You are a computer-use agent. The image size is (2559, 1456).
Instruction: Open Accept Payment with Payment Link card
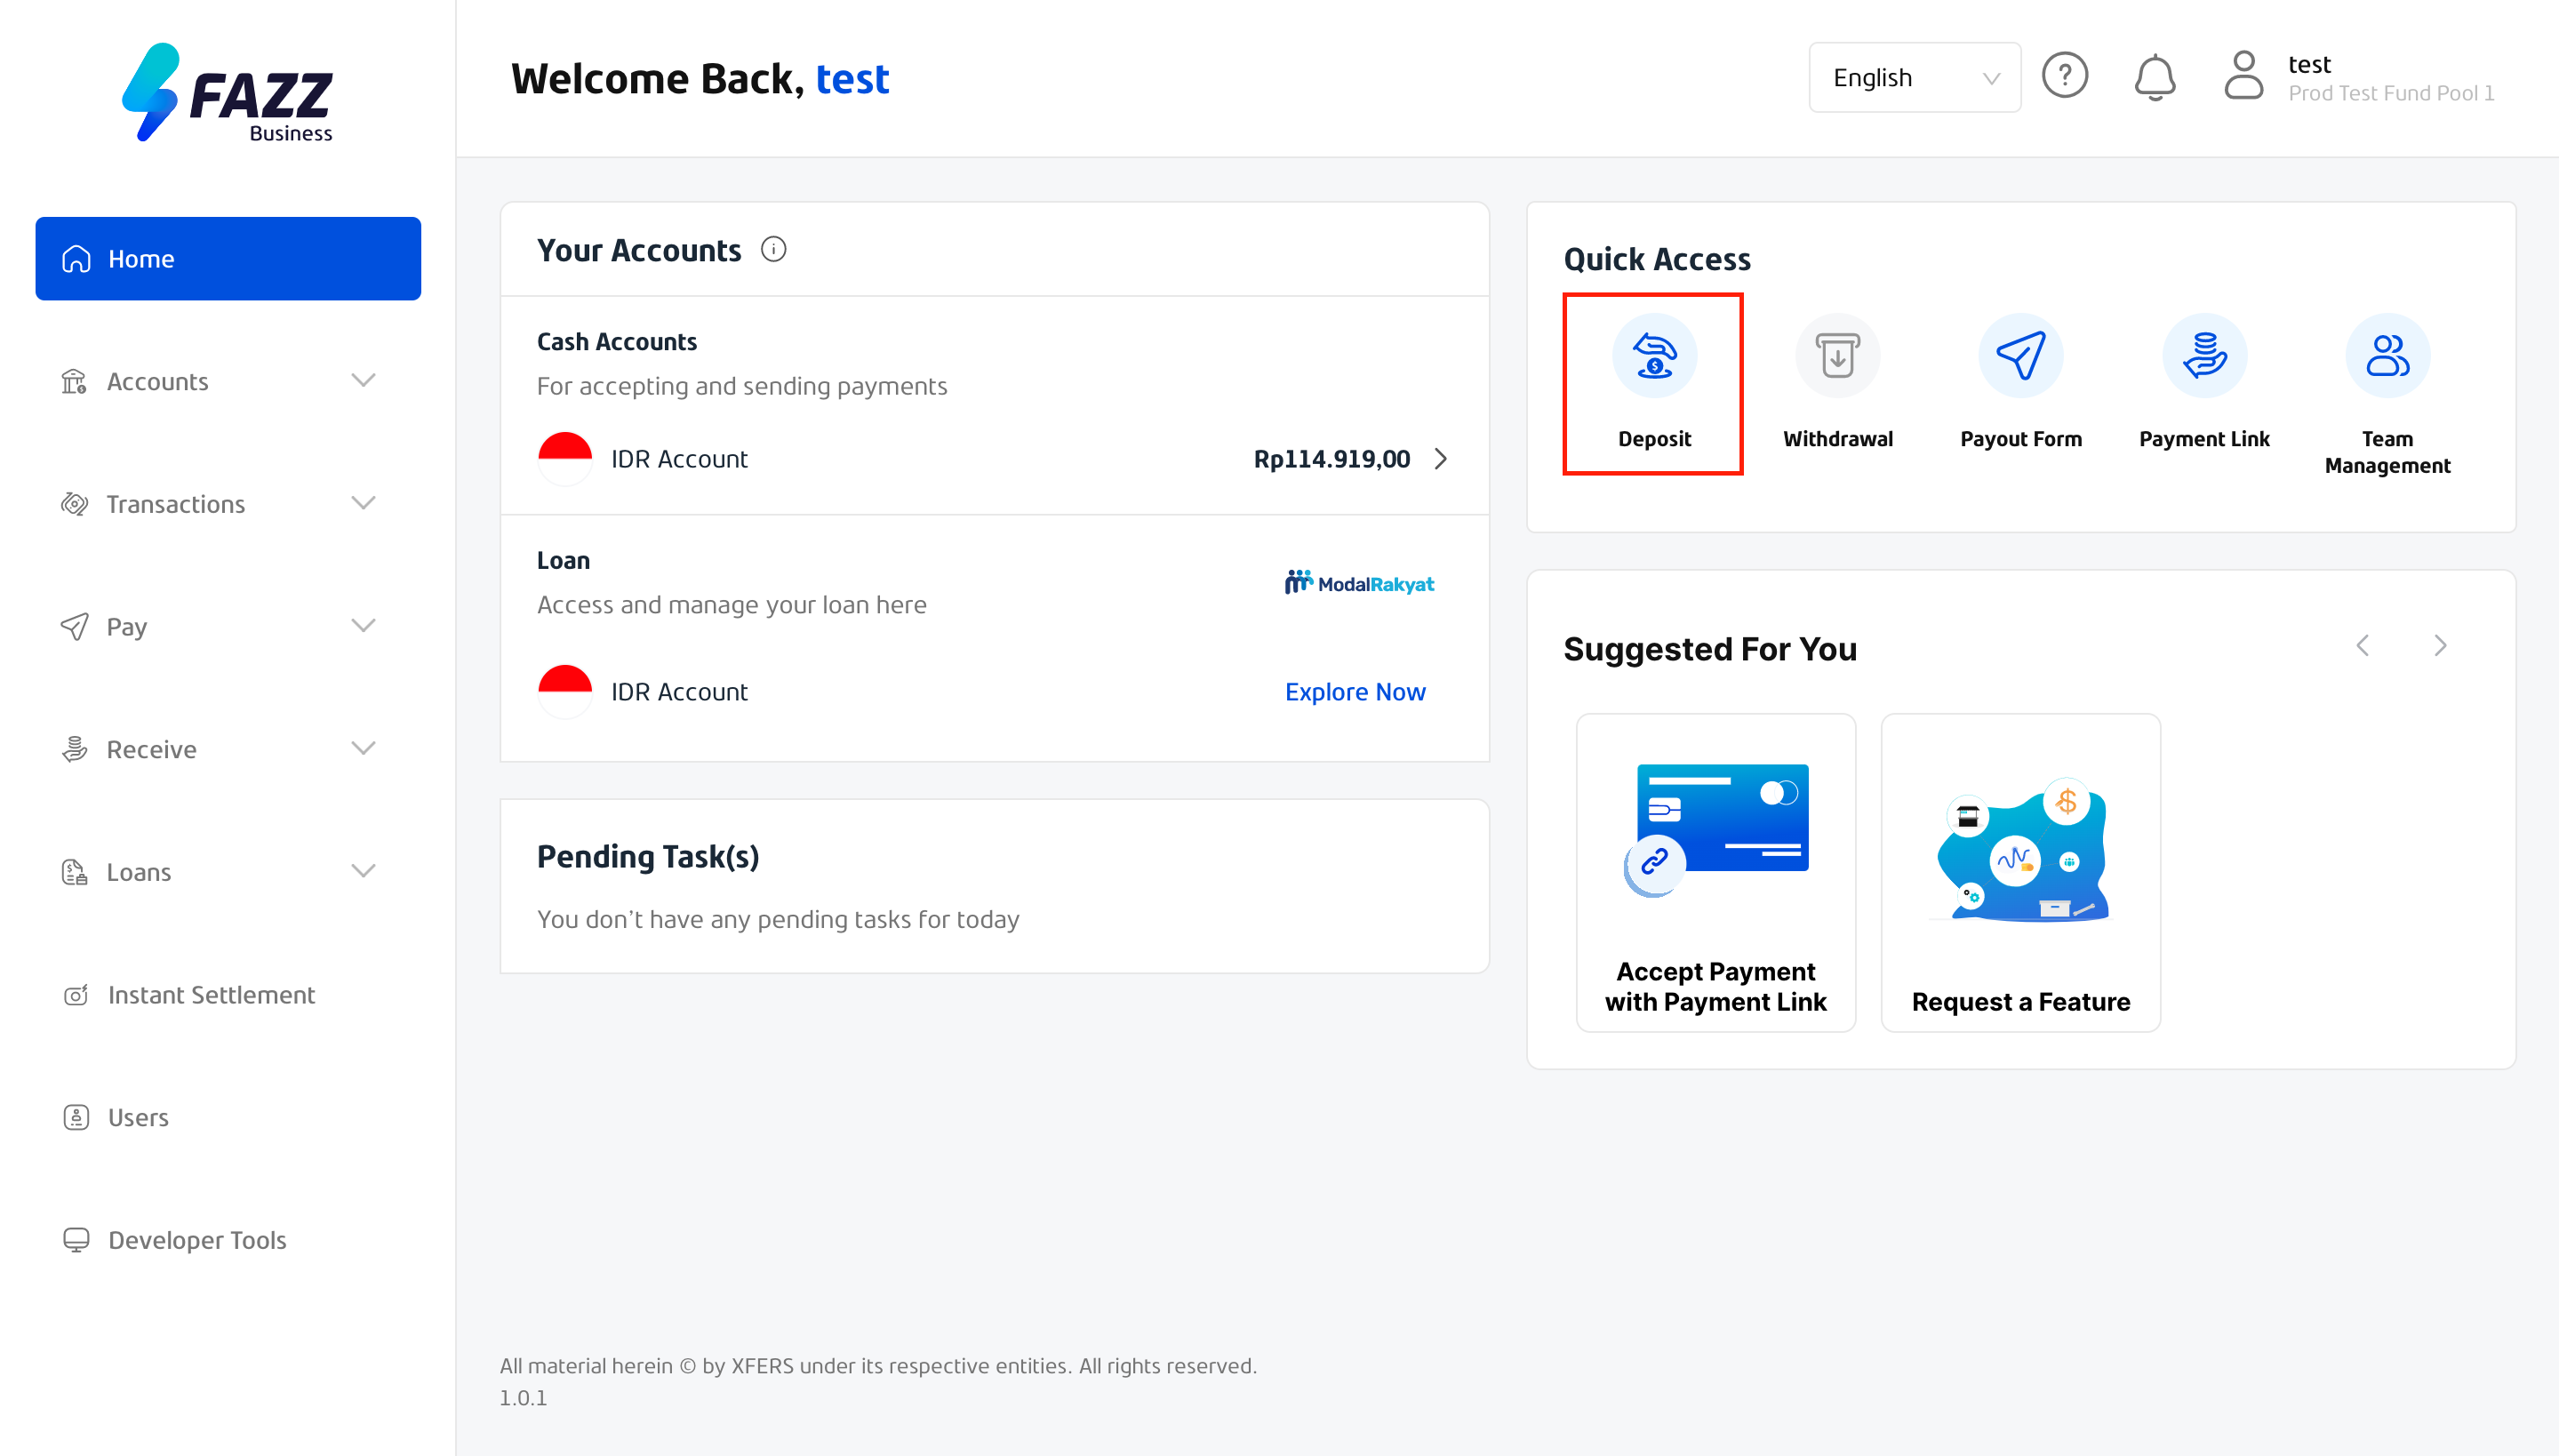click(1715, 872)
